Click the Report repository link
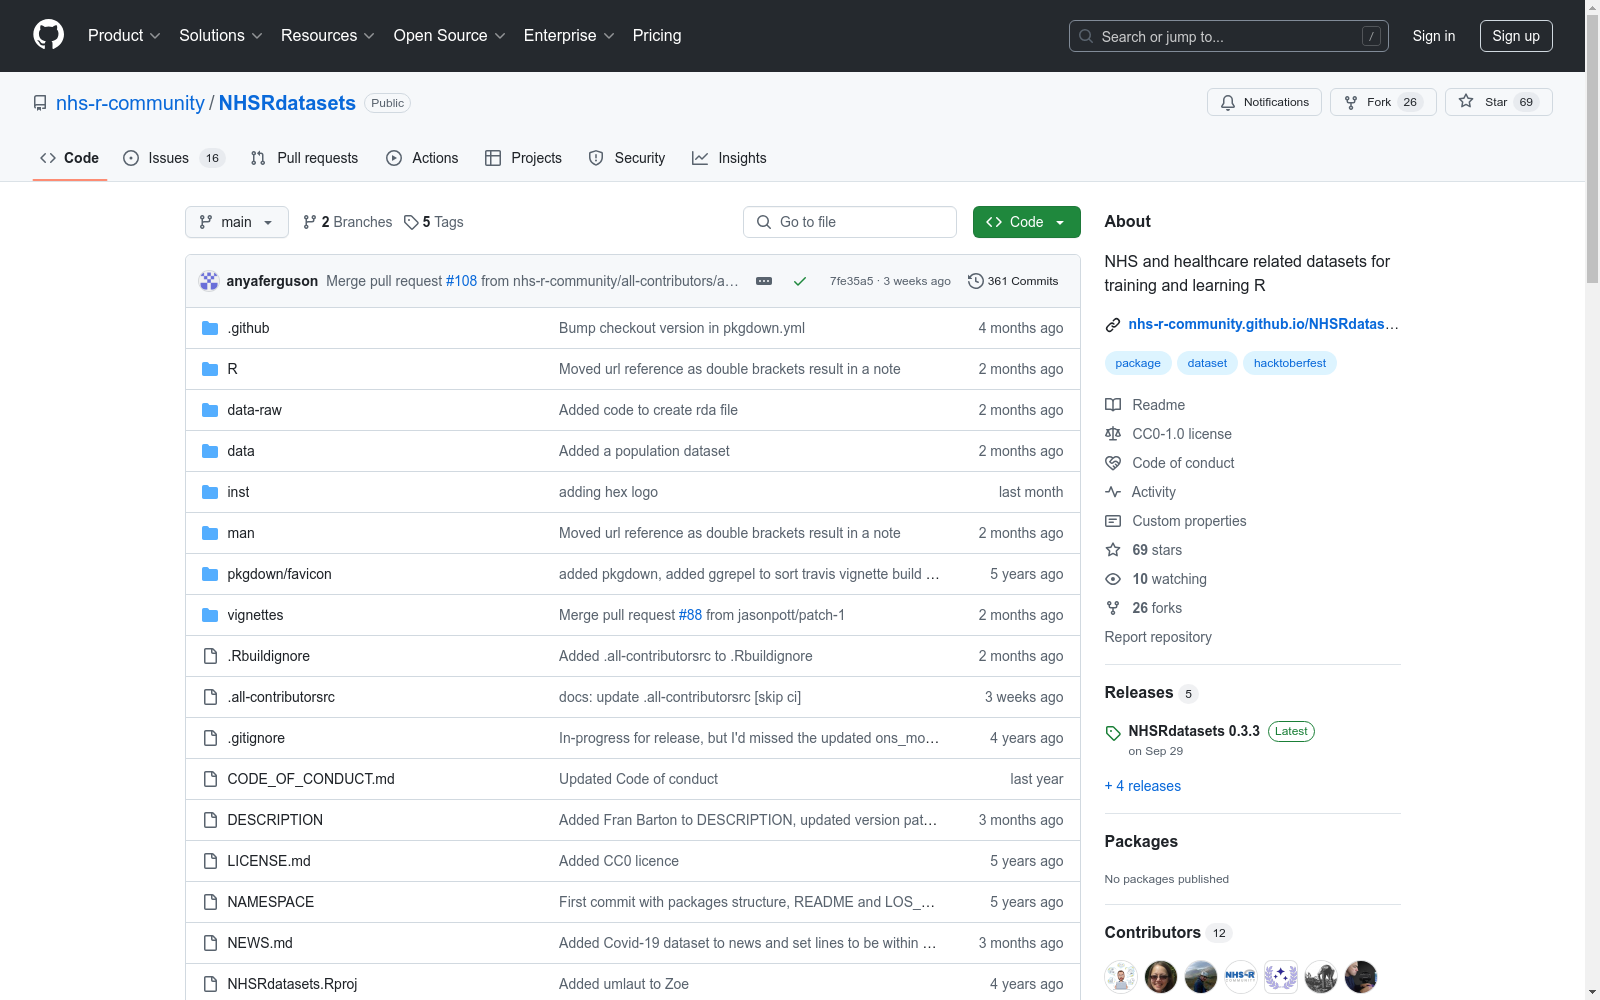Screen dimensions: 1600x1000 pyautogui.click(x=1158, y=637)
